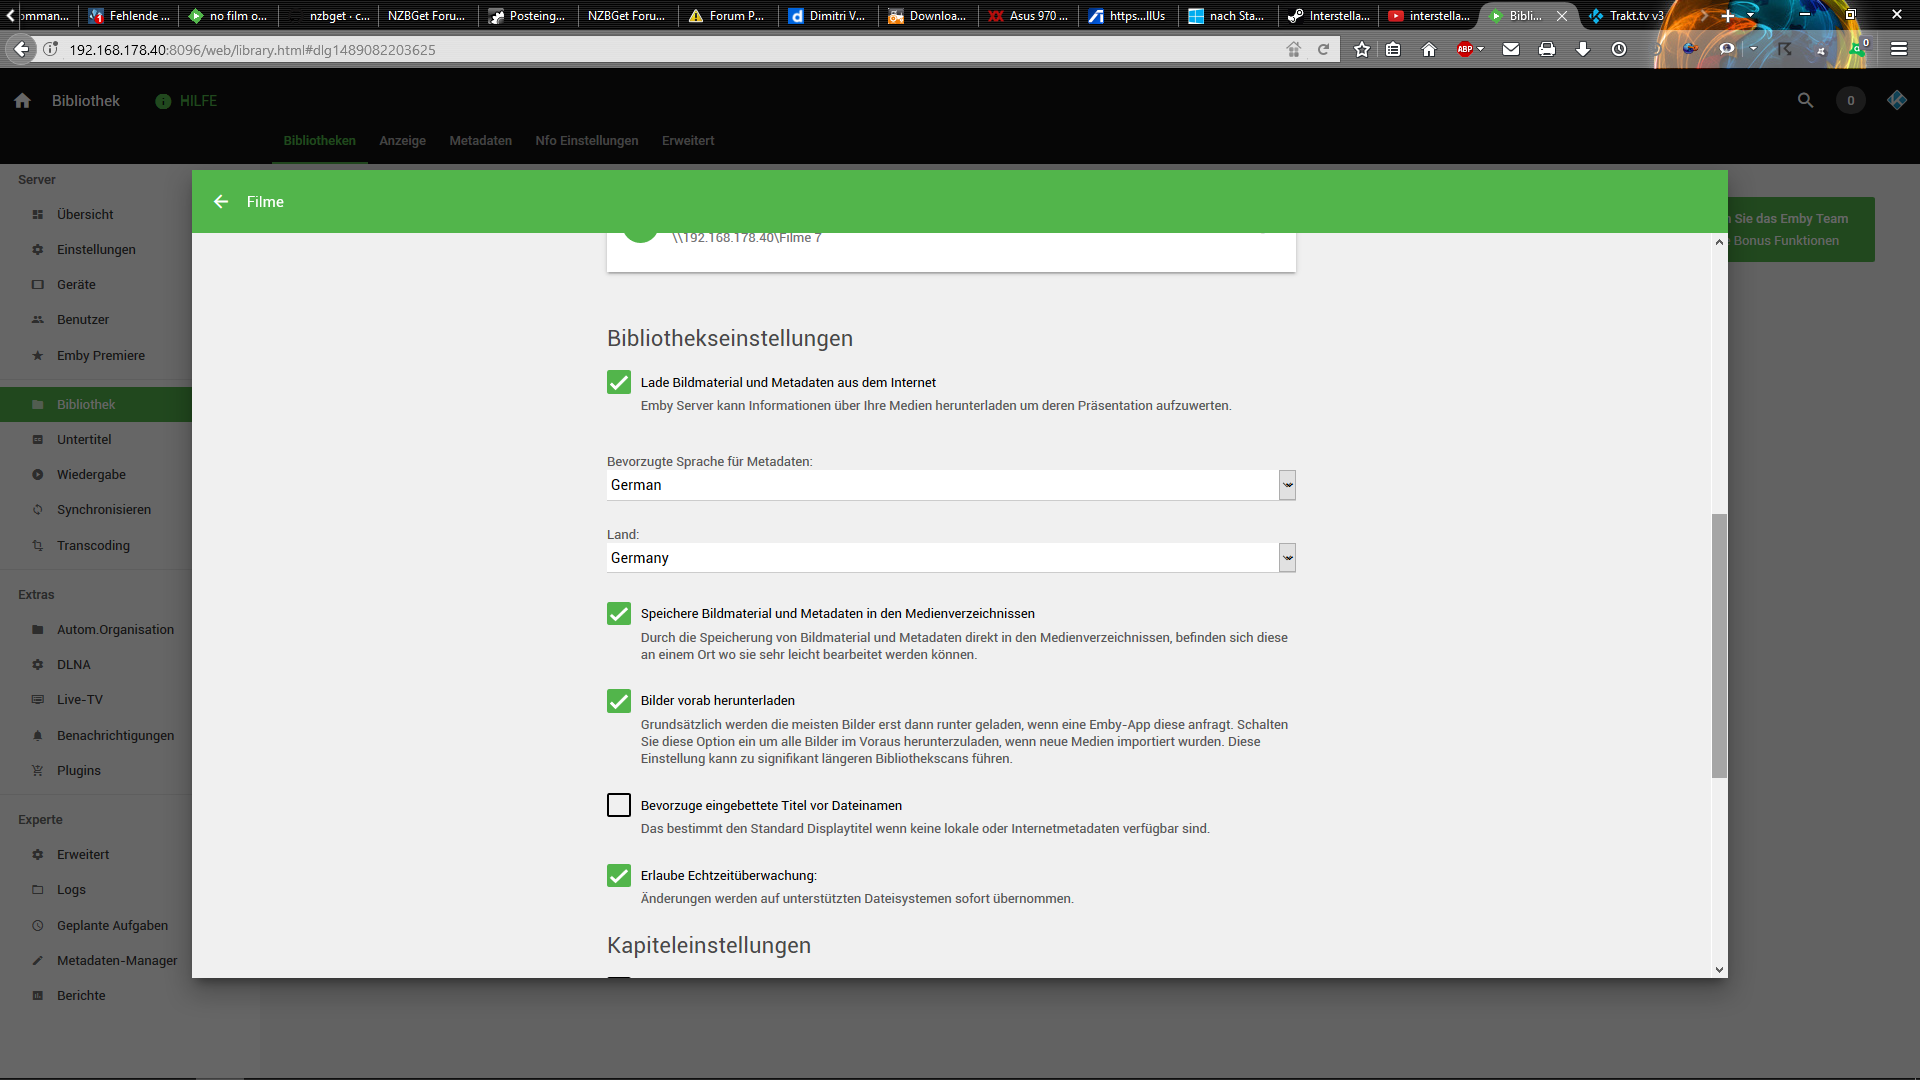The height and width of the screenshot is (1080, 1920).
Task: Toggle Lade Bildmaterial und Metadaten aus dem Internet
Action: 619,383
